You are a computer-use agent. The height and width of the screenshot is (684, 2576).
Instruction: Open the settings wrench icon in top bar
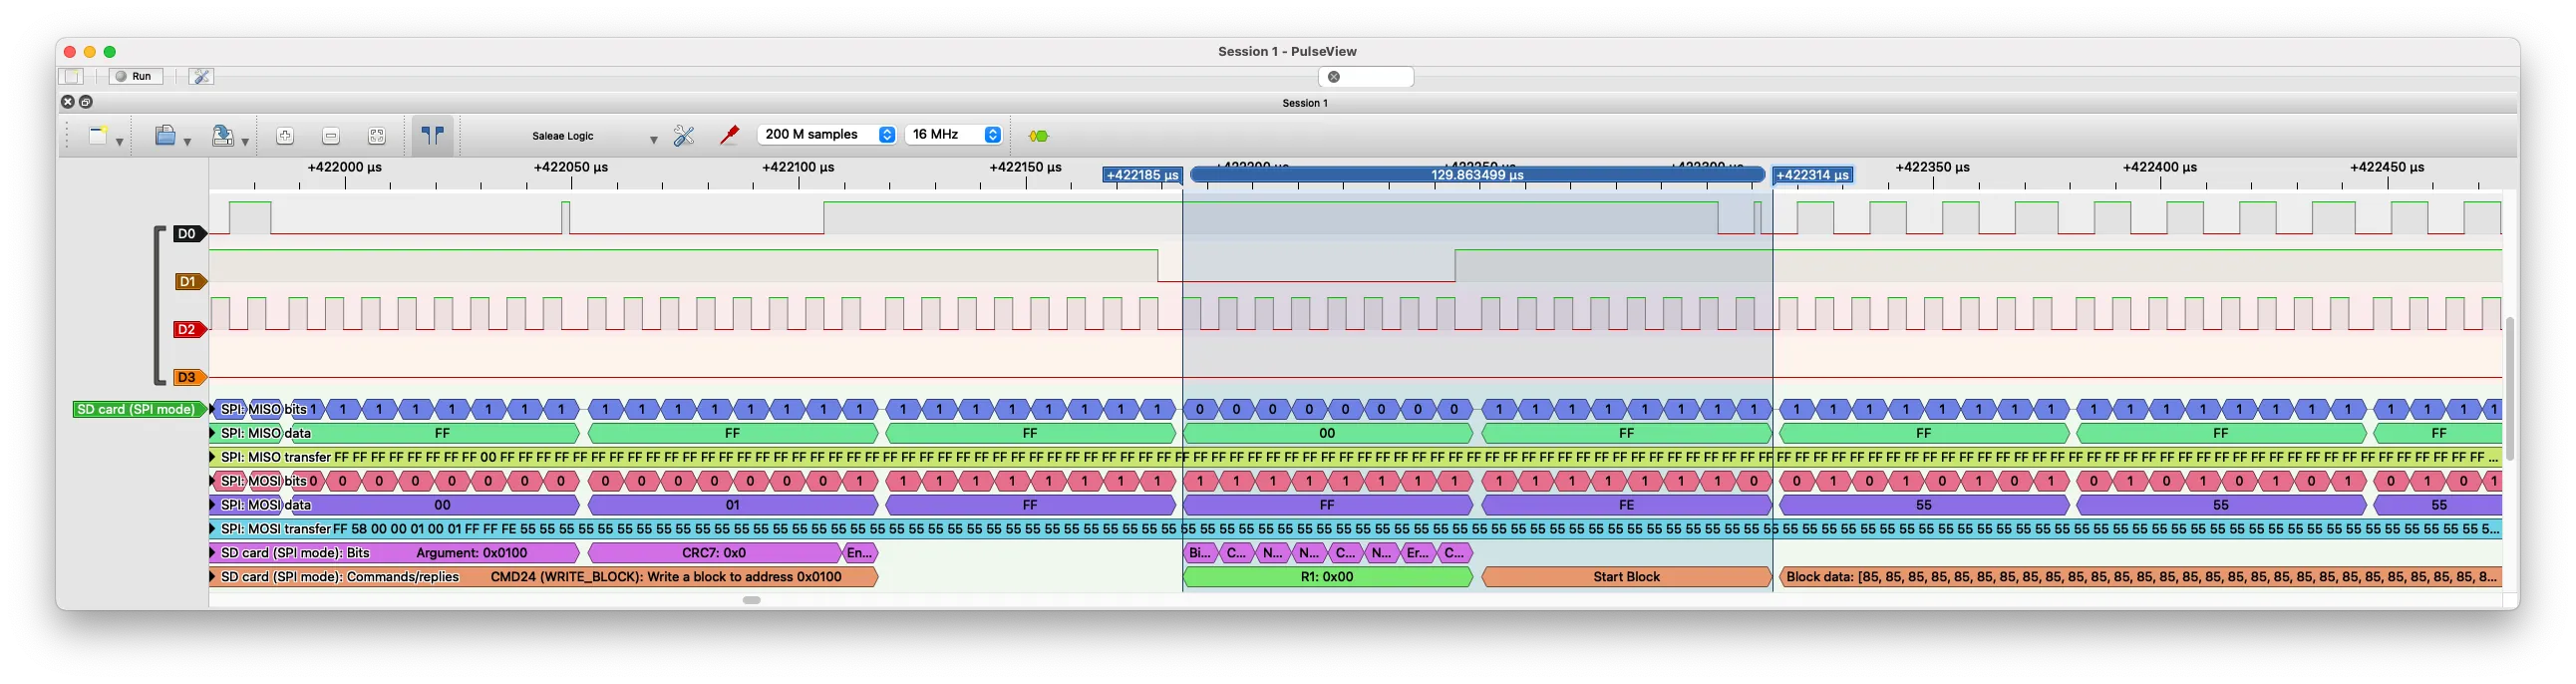(201, 76)
